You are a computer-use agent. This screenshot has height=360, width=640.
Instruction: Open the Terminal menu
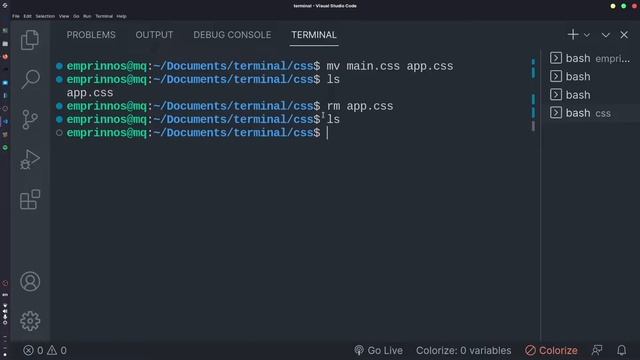[x=104, y=16]
